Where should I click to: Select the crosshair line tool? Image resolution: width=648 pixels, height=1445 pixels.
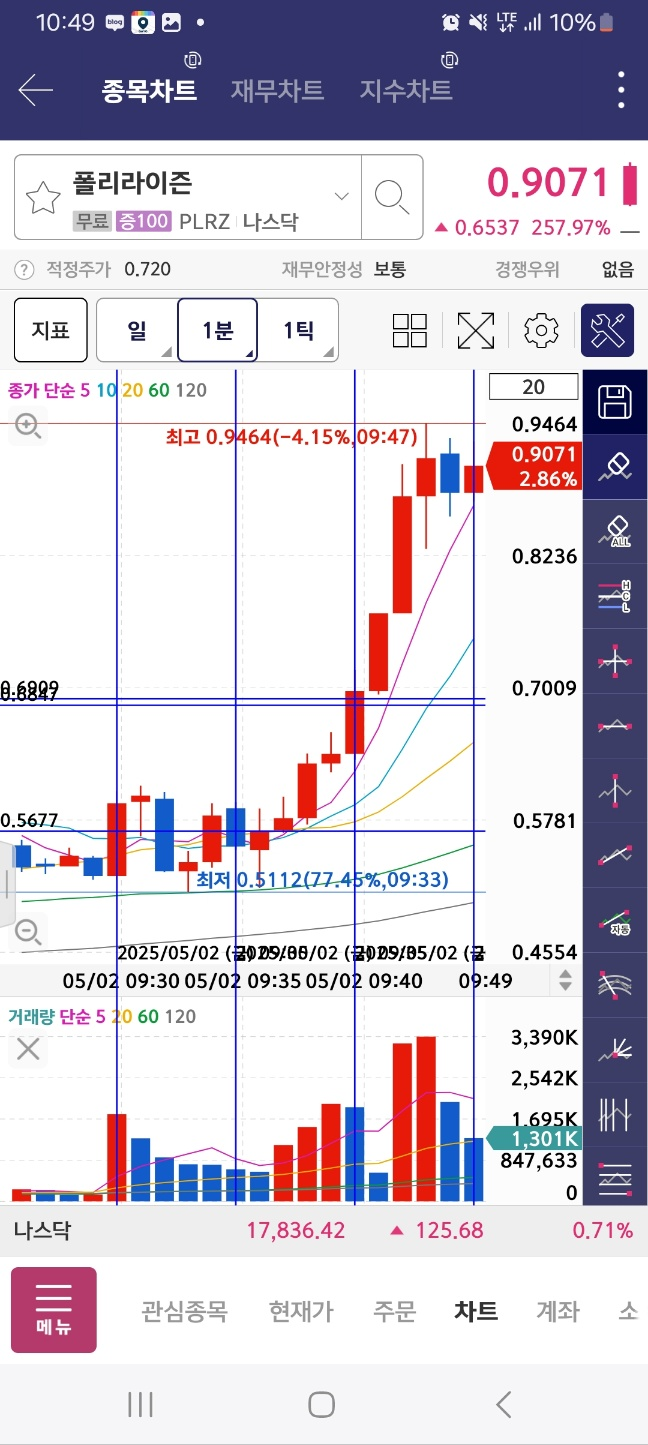coord(615,661)
